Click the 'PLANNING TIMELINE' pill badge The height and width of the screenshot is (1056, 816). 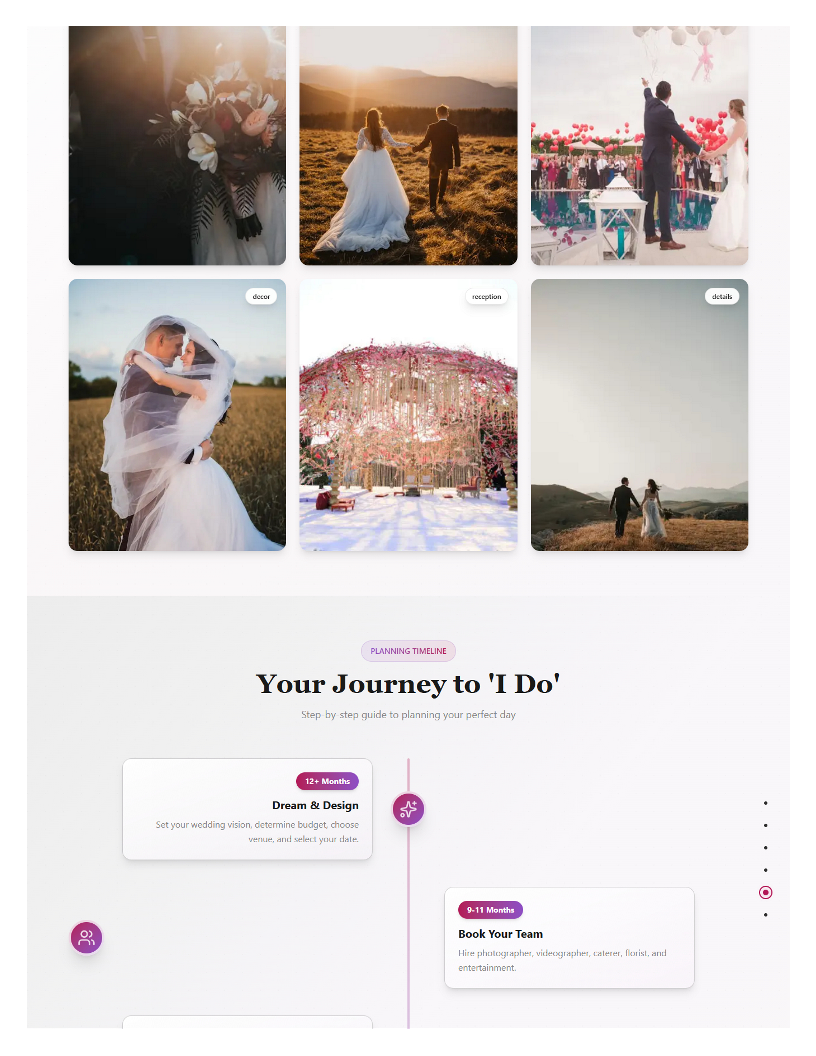[x=408, y=651]
